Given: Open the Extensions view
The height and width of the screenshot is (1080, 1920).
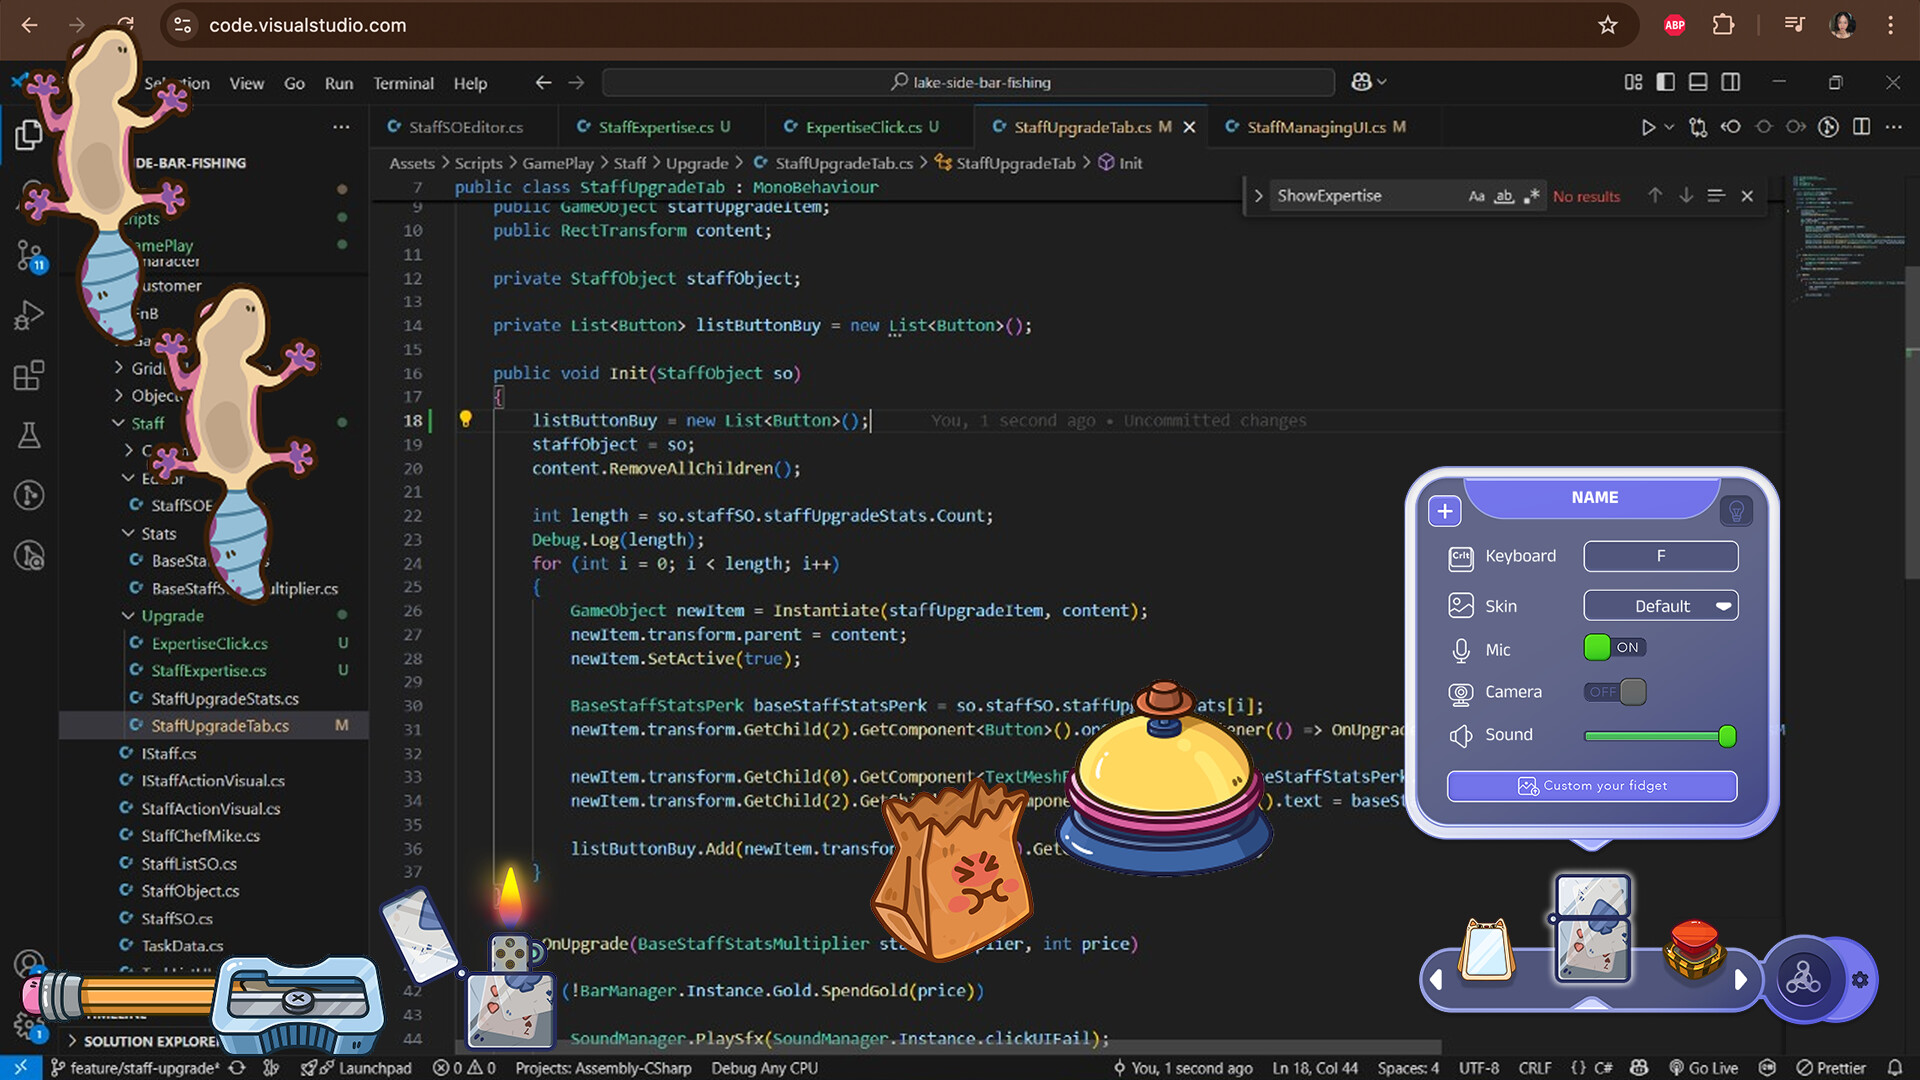Looking at the screenshot, I should click(x=29, y=375).
